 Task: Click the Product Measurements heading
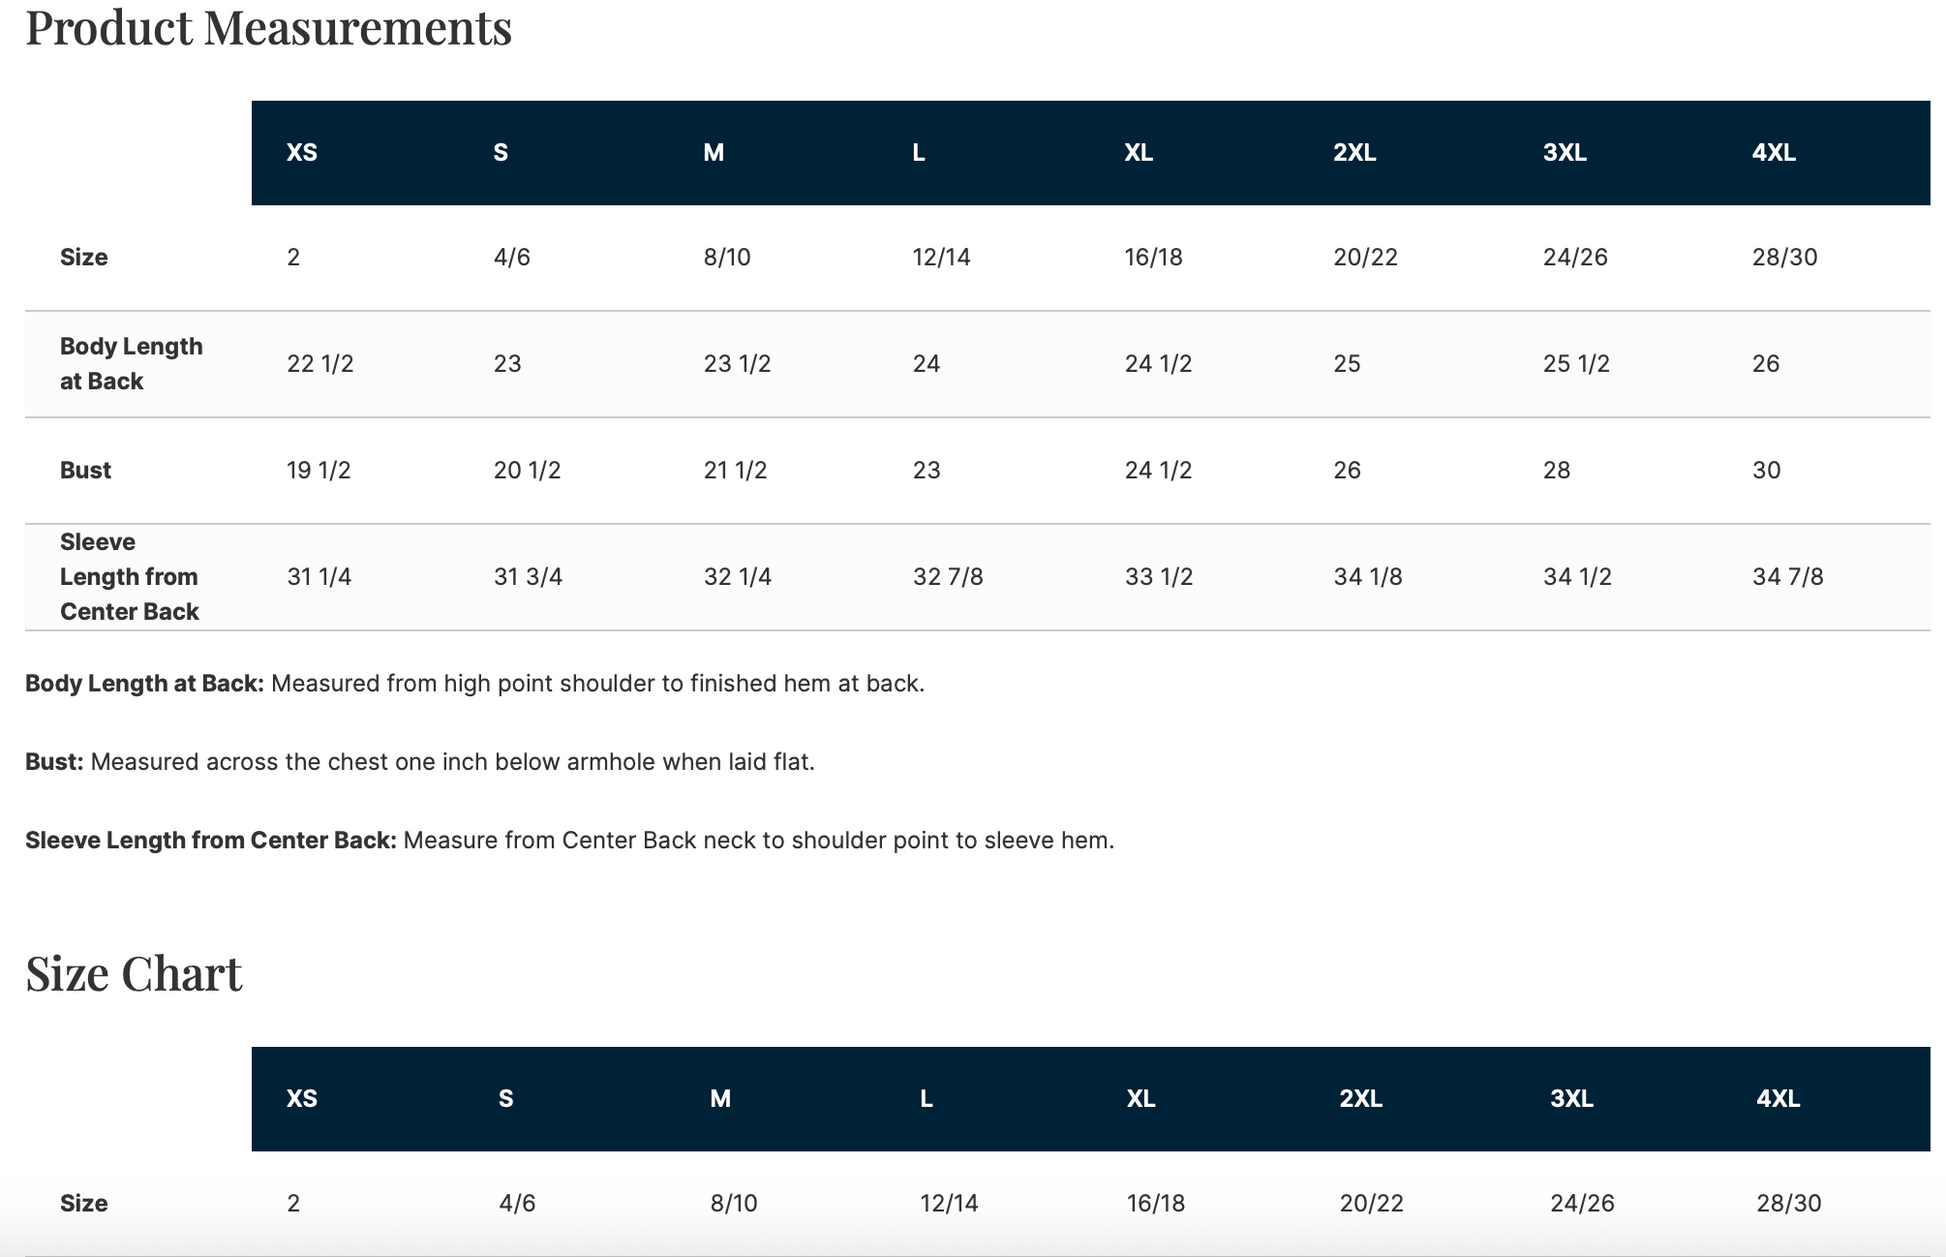pyautogui.click(x=268, y=28)
